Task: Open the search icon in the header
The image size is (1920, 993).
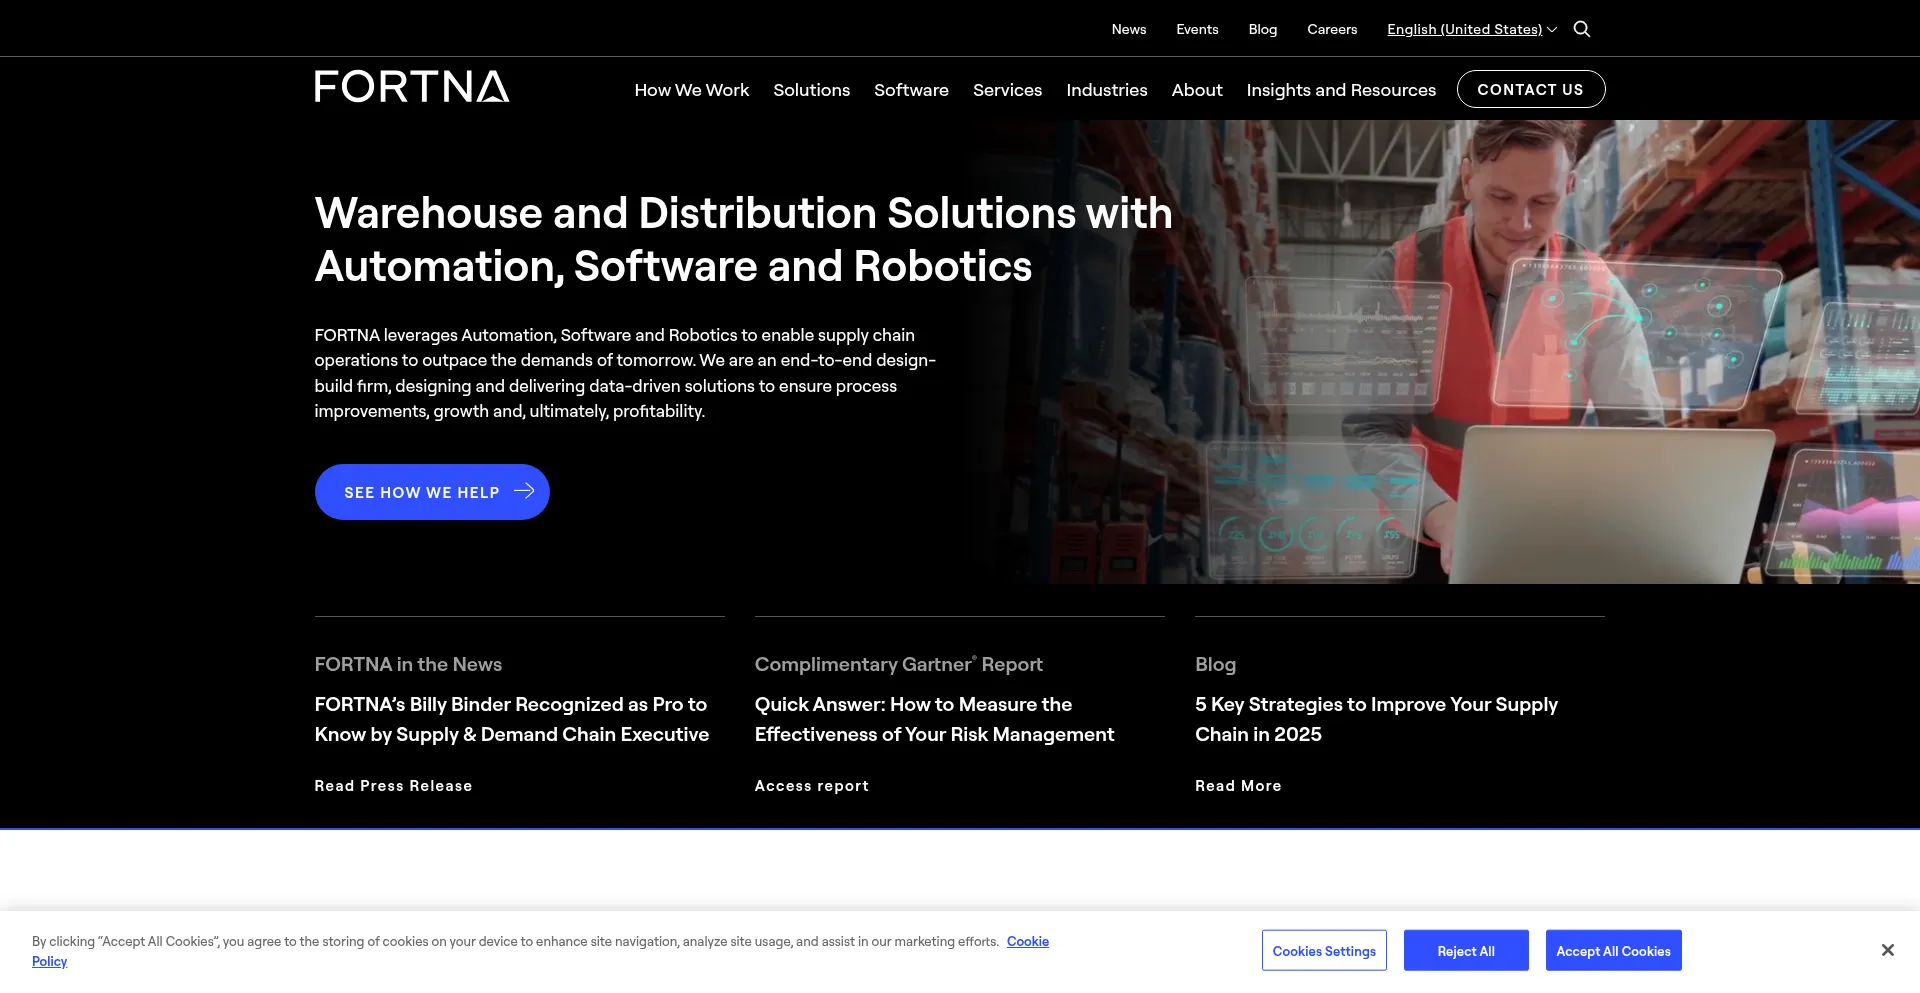Action: pyautogui.click(x=1581, y=29)
